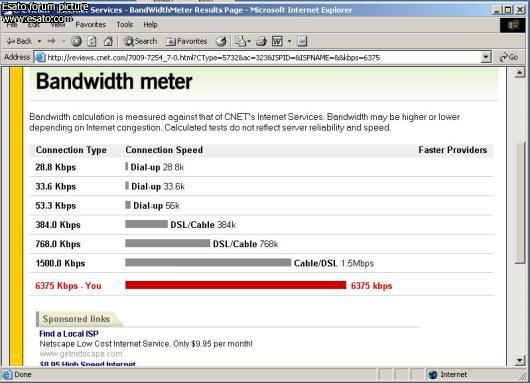Click the Connection Speed column header
Image resolution: width=530 pixels, height=383 pixels.
coord(164,150)
